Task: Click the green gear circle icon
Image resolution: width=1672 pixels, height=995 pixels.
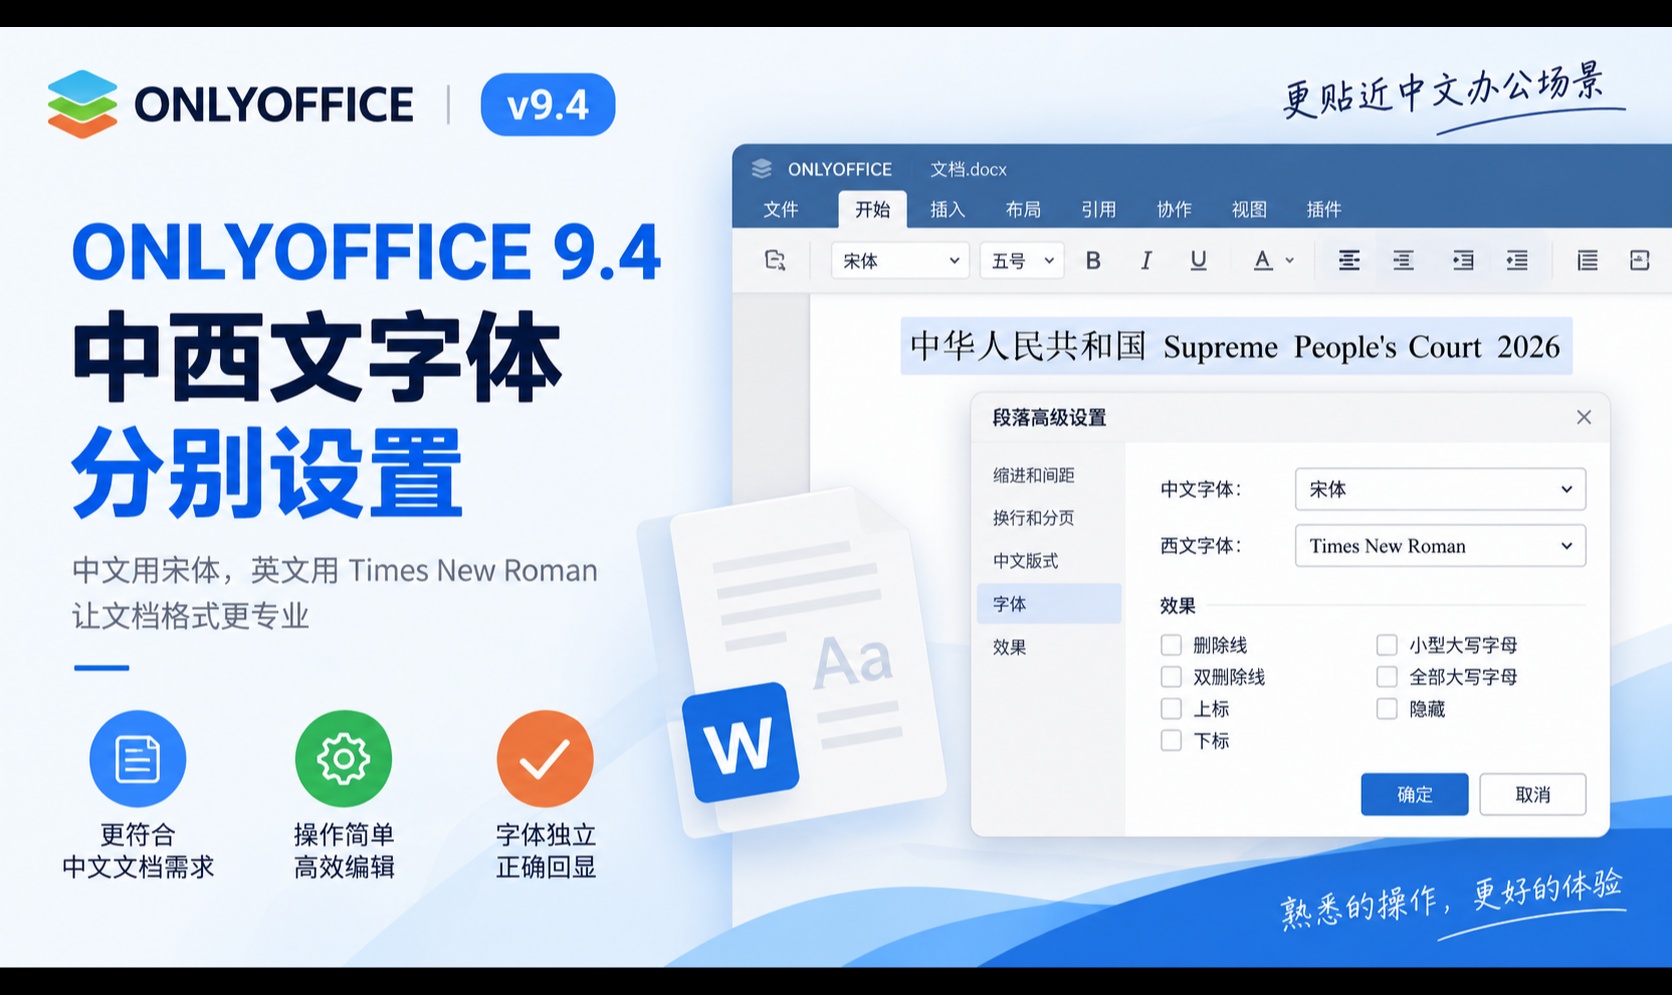Action: (343, 759)
